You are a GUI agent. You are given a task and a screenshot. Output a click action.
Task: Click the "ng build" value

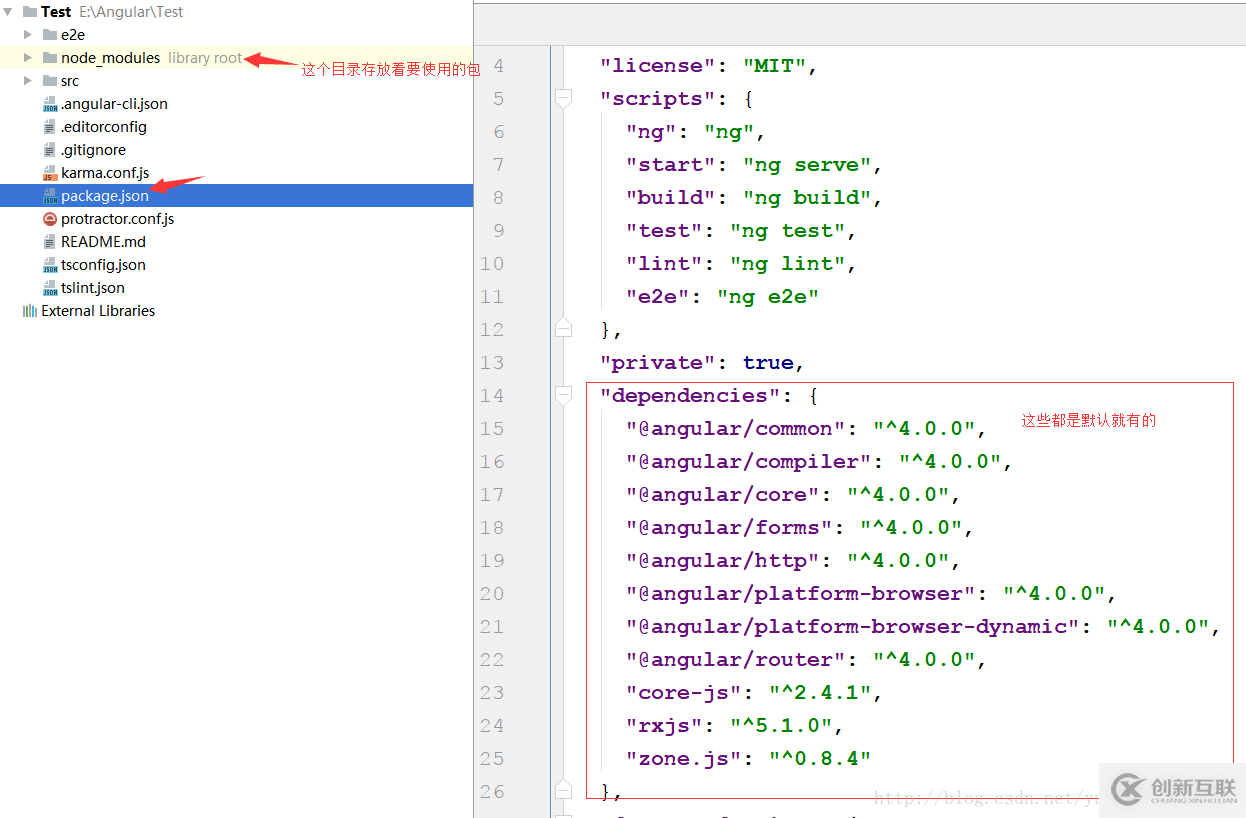[807, 198]
